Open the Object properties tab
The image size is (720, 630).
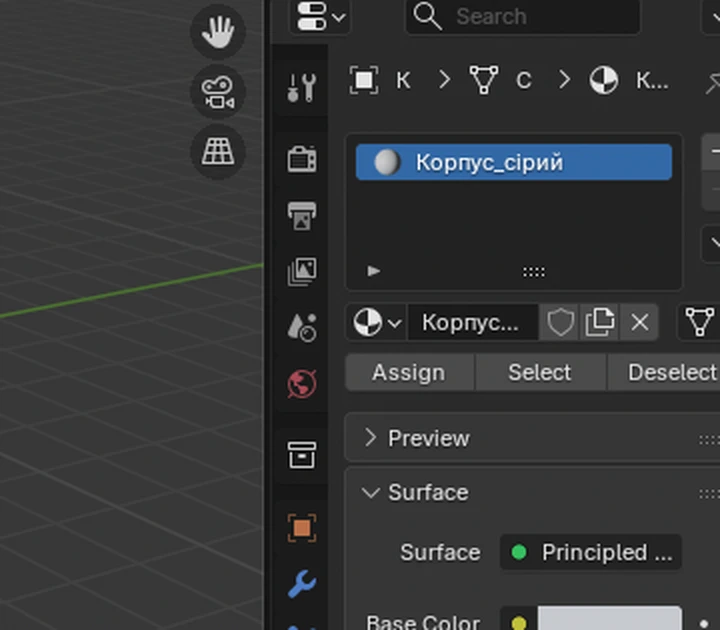pyautogui.click(x=302, y=528)
